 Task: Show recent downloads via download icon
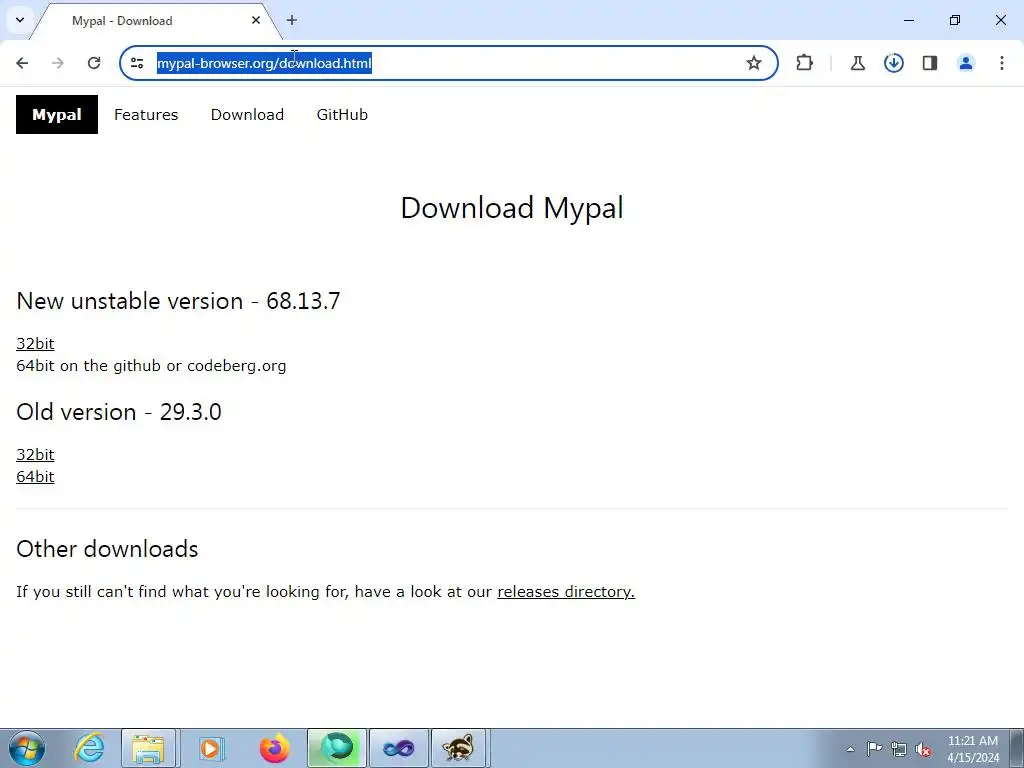(x=893, y=63)
